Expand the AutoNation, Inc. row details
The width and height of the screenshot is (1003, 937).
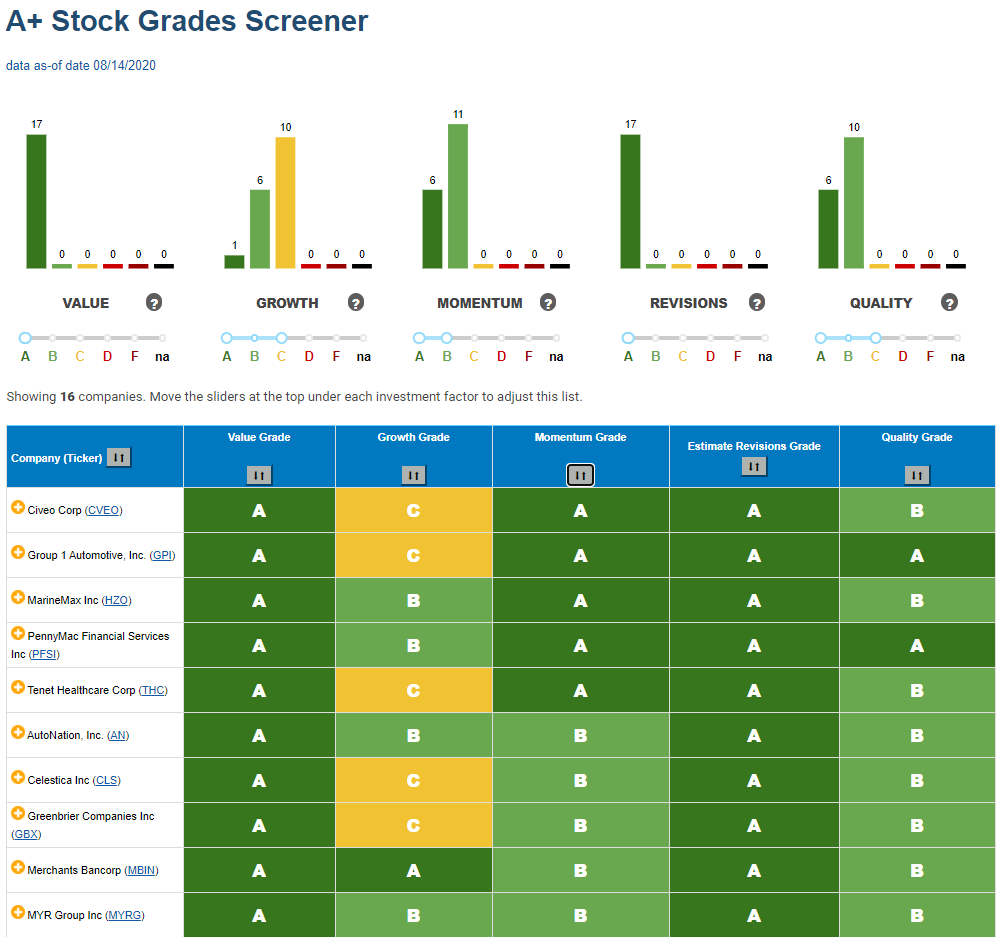(x=18, y=732)
